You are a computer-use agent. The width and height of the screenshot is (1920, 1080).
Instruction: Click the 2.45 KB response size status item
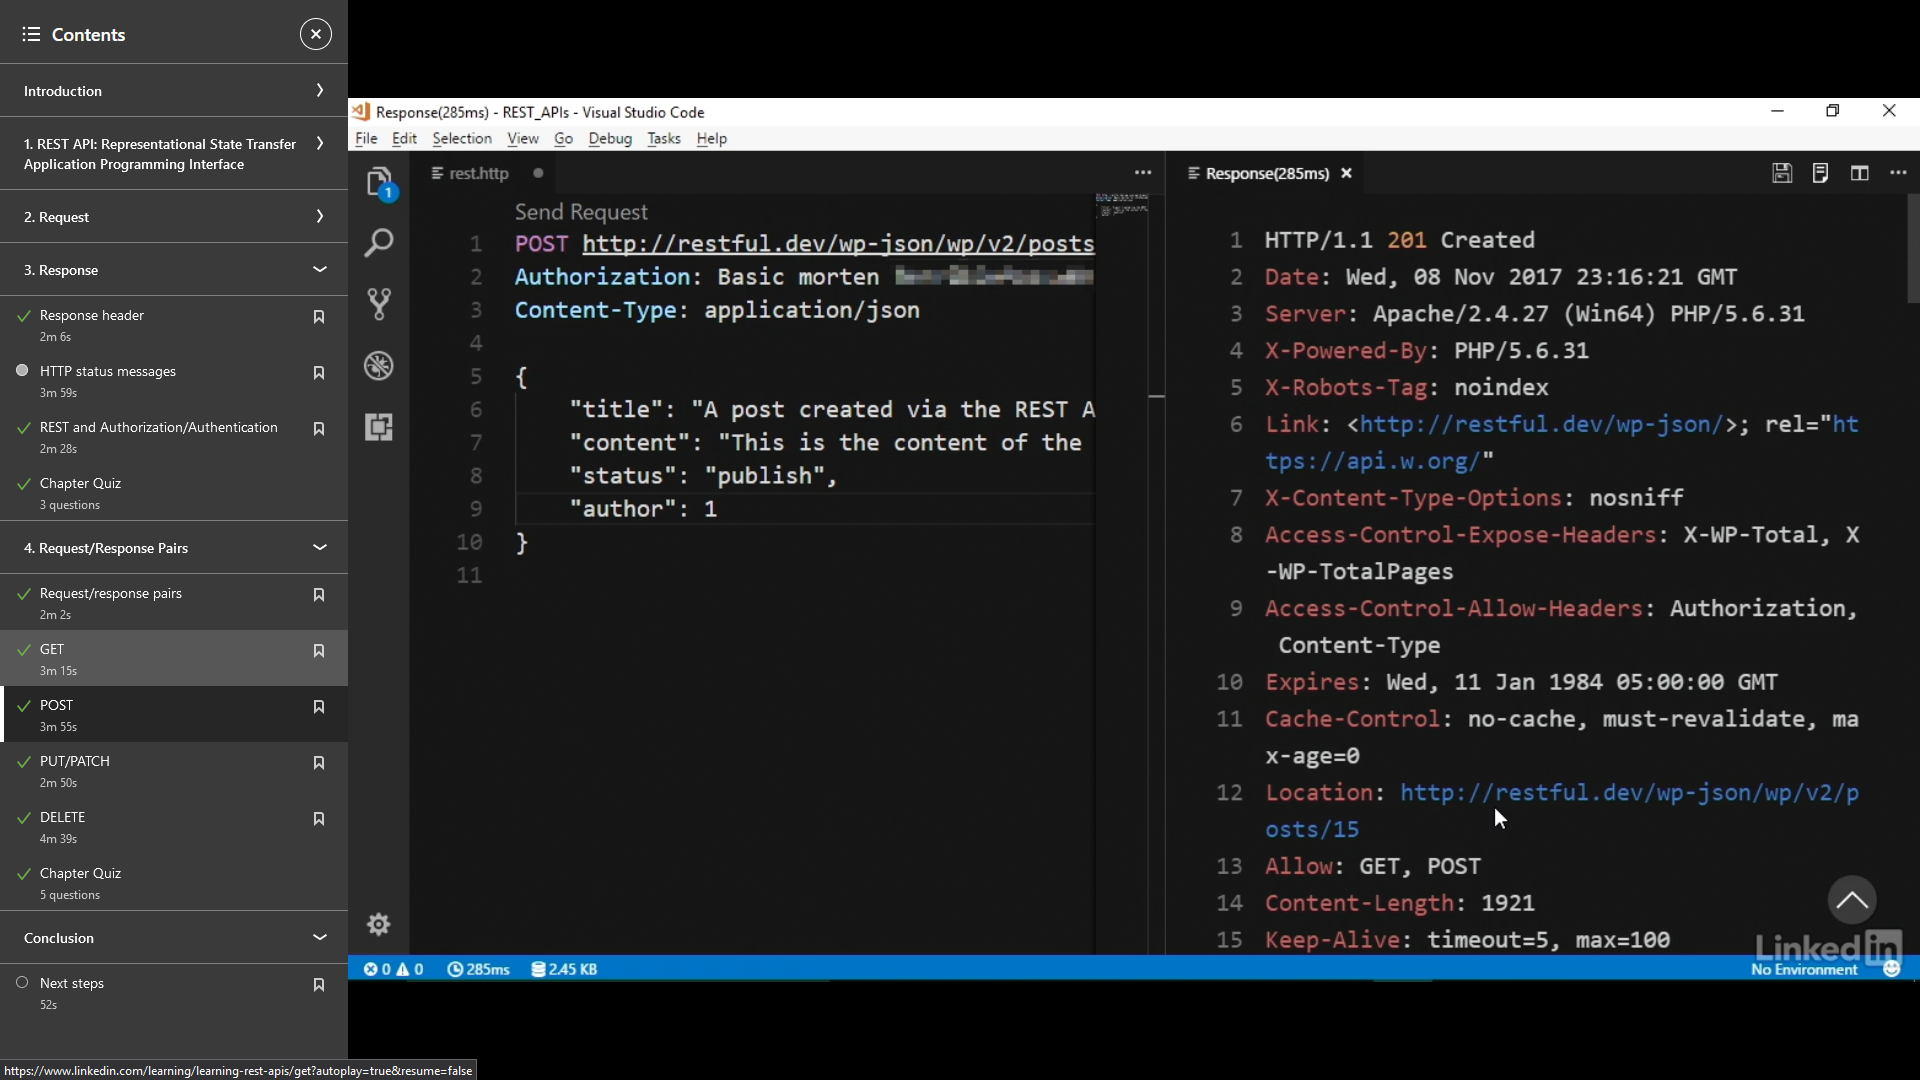[564, 969]
